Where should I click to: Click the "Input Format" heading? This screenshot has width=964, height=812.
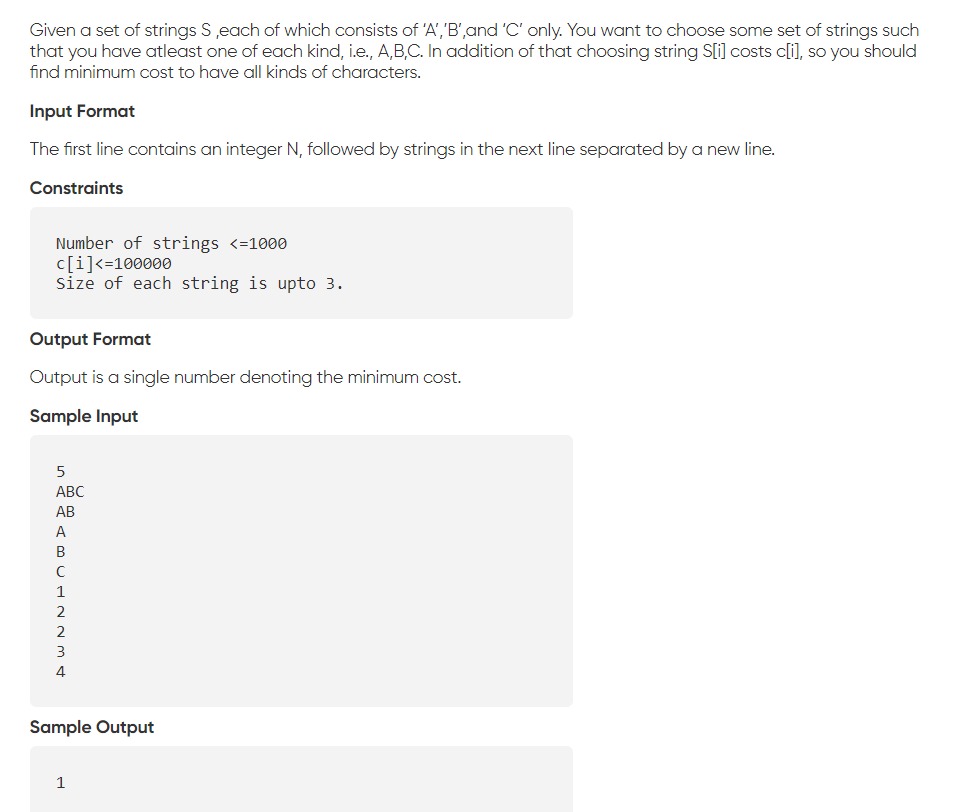click(82, 111)
